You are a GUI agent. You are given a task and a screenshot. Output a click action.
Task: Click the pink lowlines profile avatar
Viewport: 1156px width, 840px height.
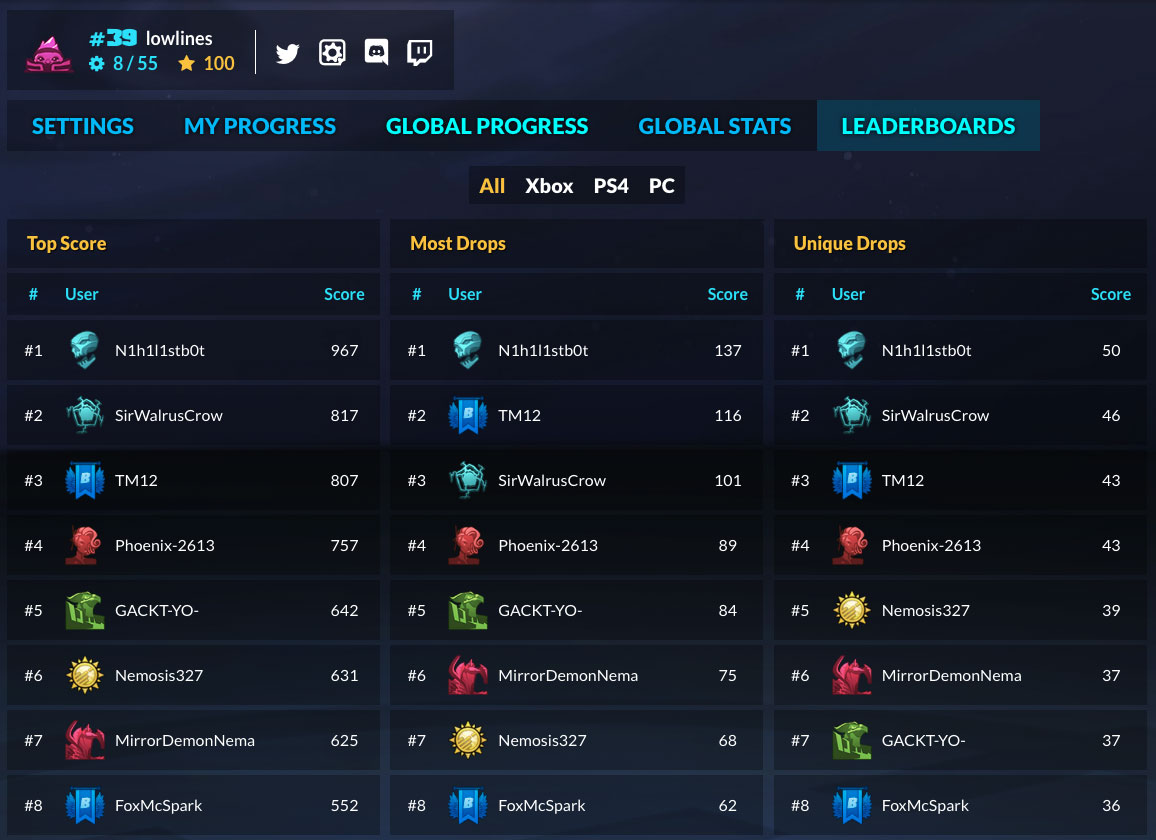click(48, 53)
